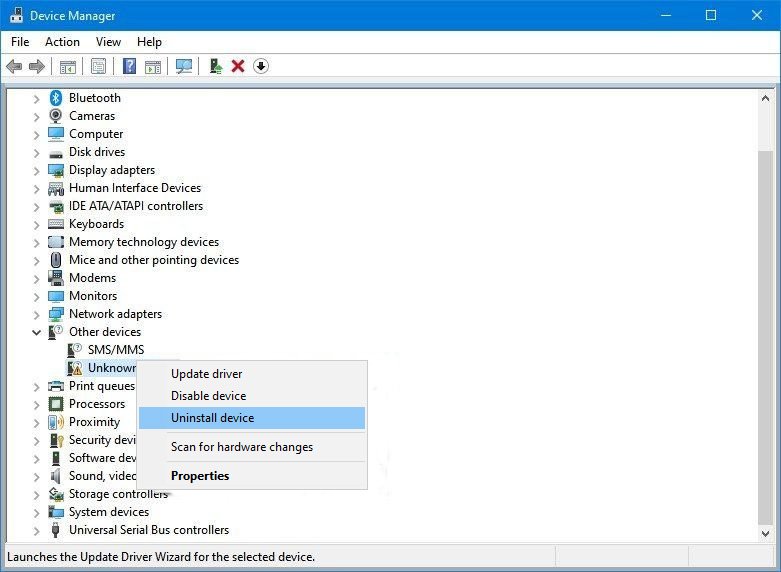Click the scrollbar up arrow
Image resolution: width=781 pixels, height=572 pixels.
766,98
